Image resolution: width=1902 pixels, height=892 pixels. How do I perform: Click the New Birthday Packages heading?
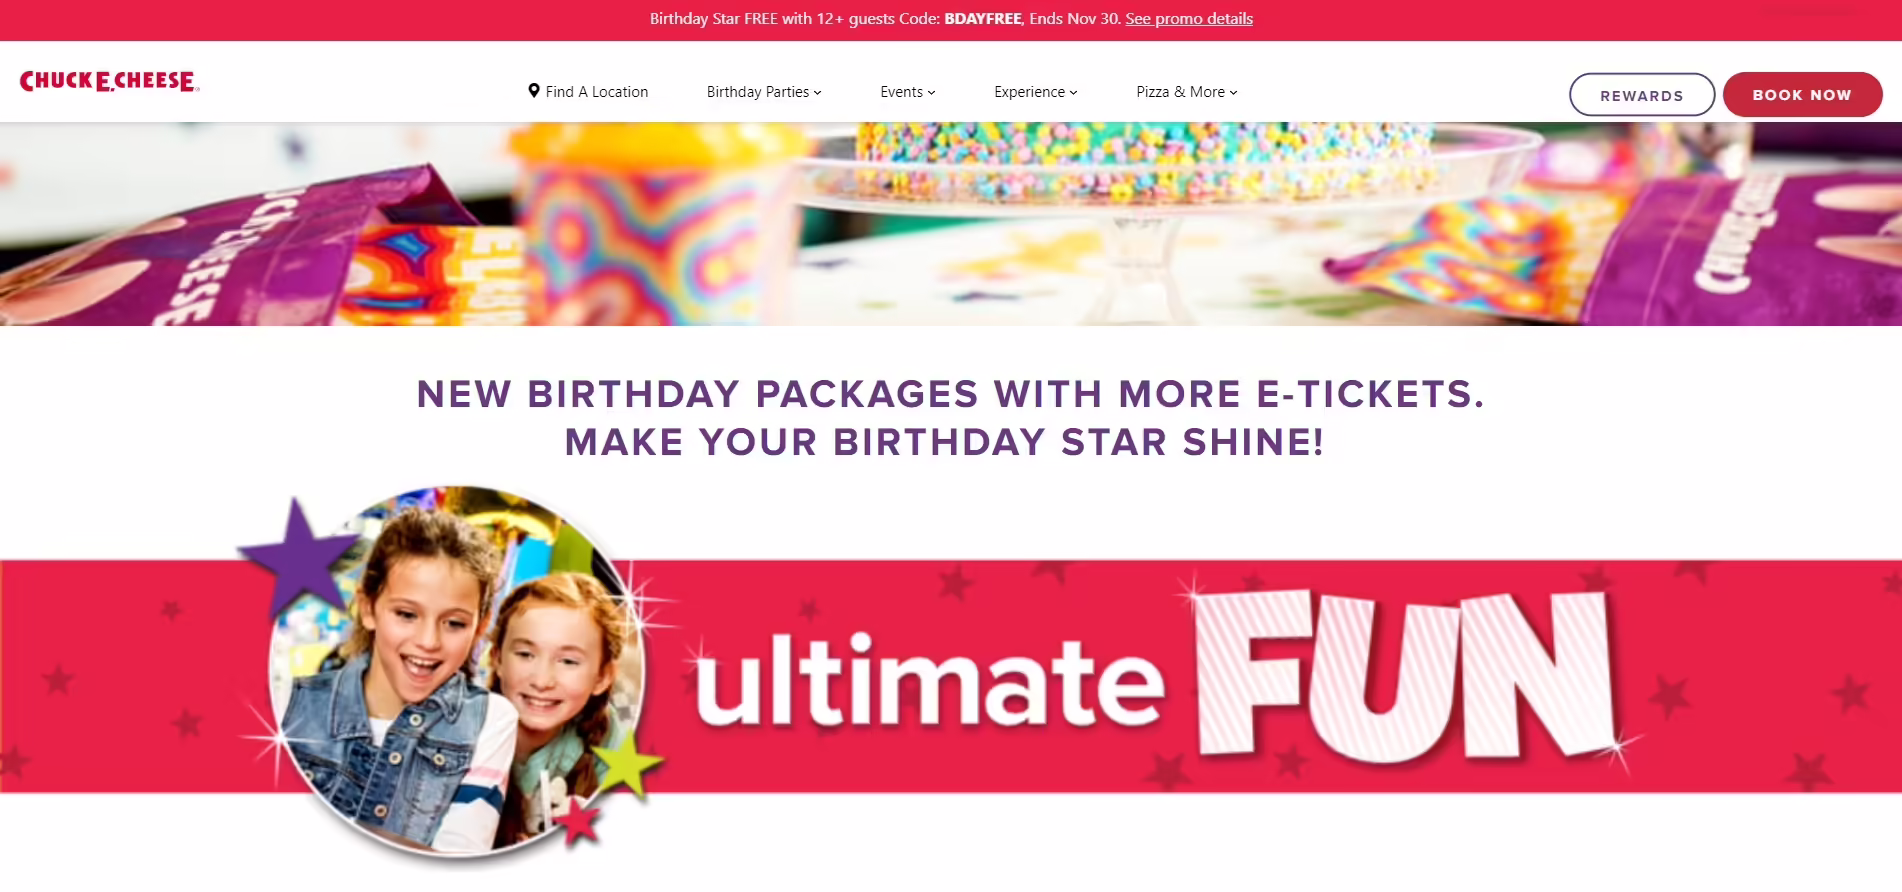point(950,418)
